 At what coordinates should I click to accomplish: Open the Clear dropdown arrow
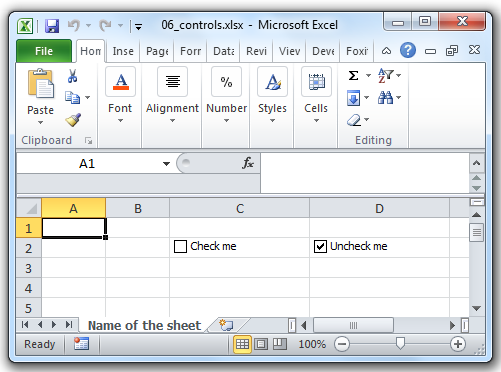coord(367,120)
